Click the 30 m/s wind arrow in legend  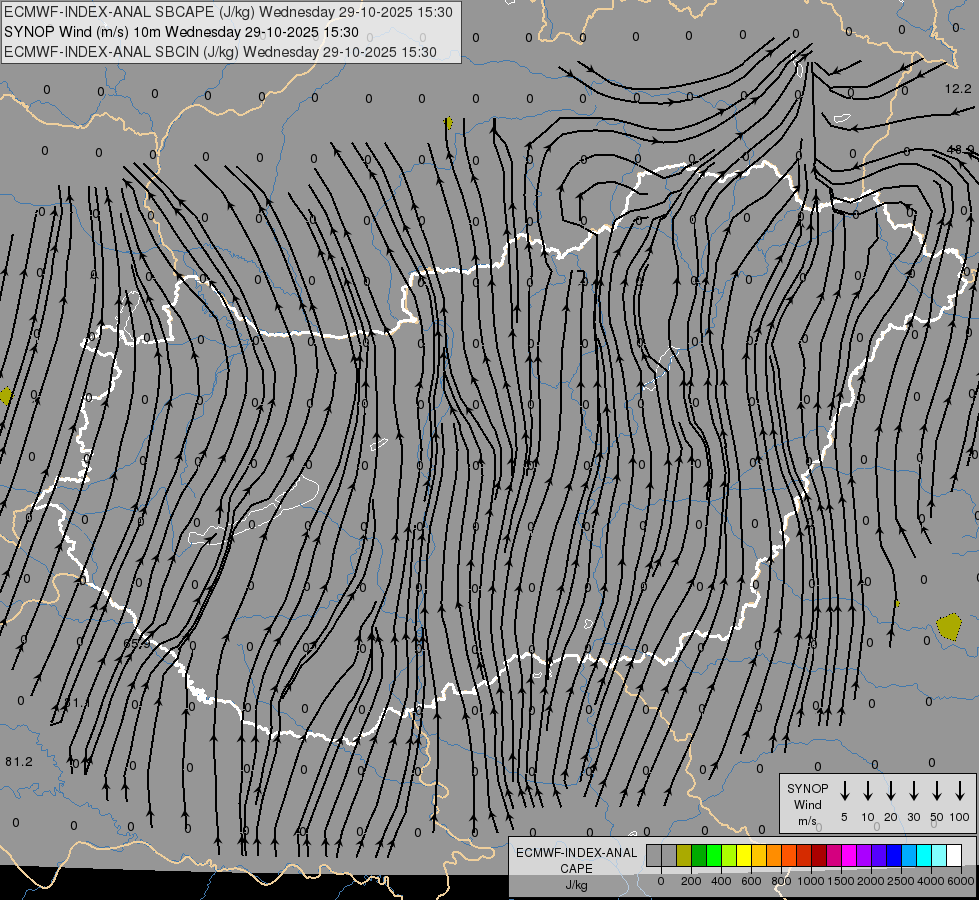[x=913, y=791]
